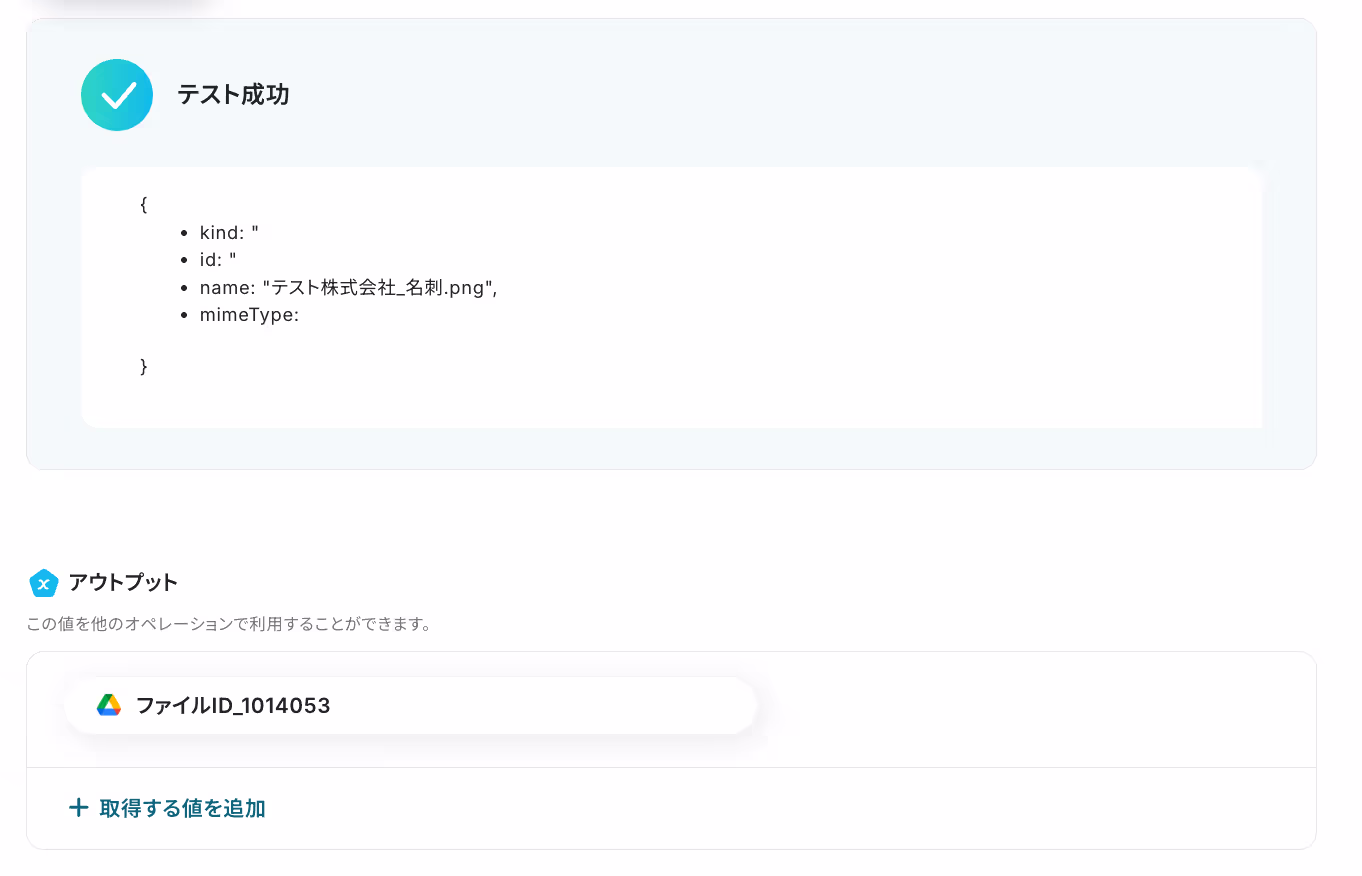Click the mimeType: line in the result

249,315
